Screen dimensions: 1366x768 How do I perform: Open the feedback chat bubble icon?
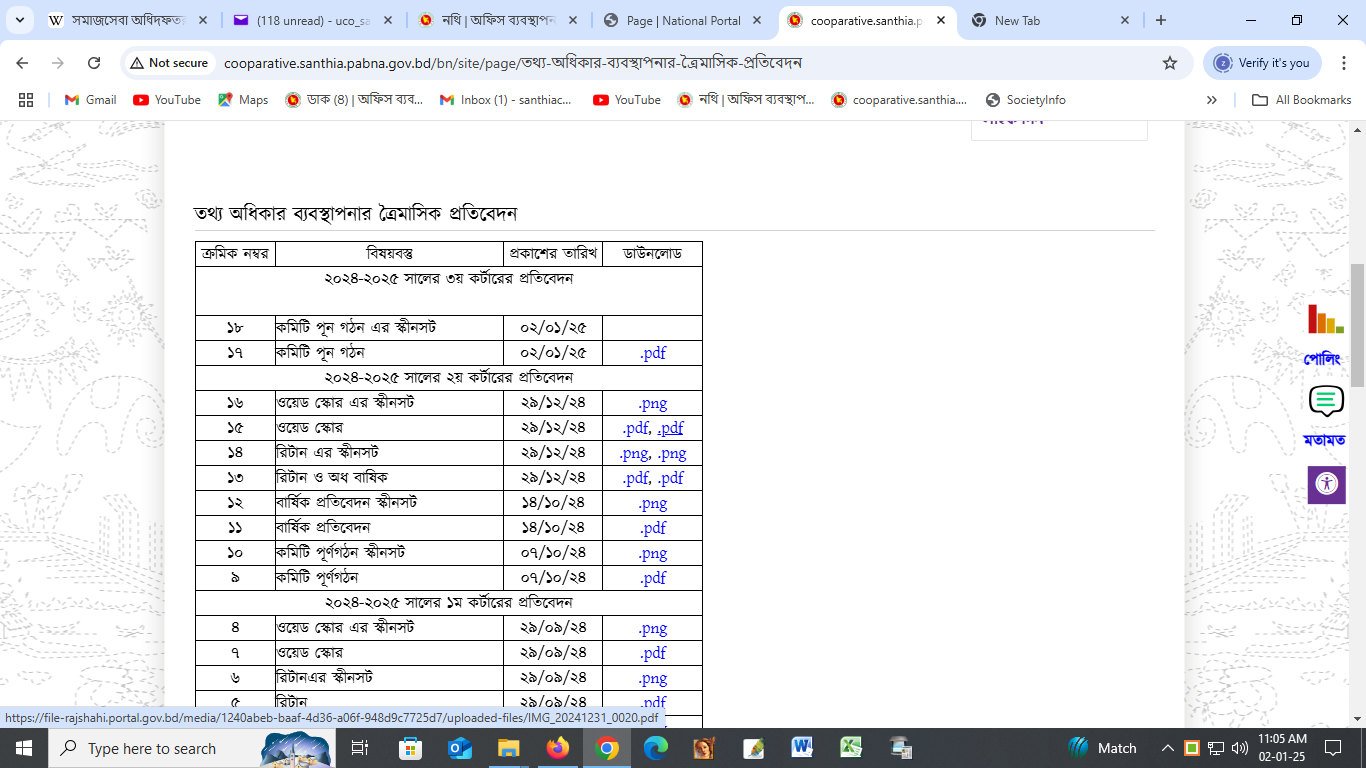(1325, 401)
